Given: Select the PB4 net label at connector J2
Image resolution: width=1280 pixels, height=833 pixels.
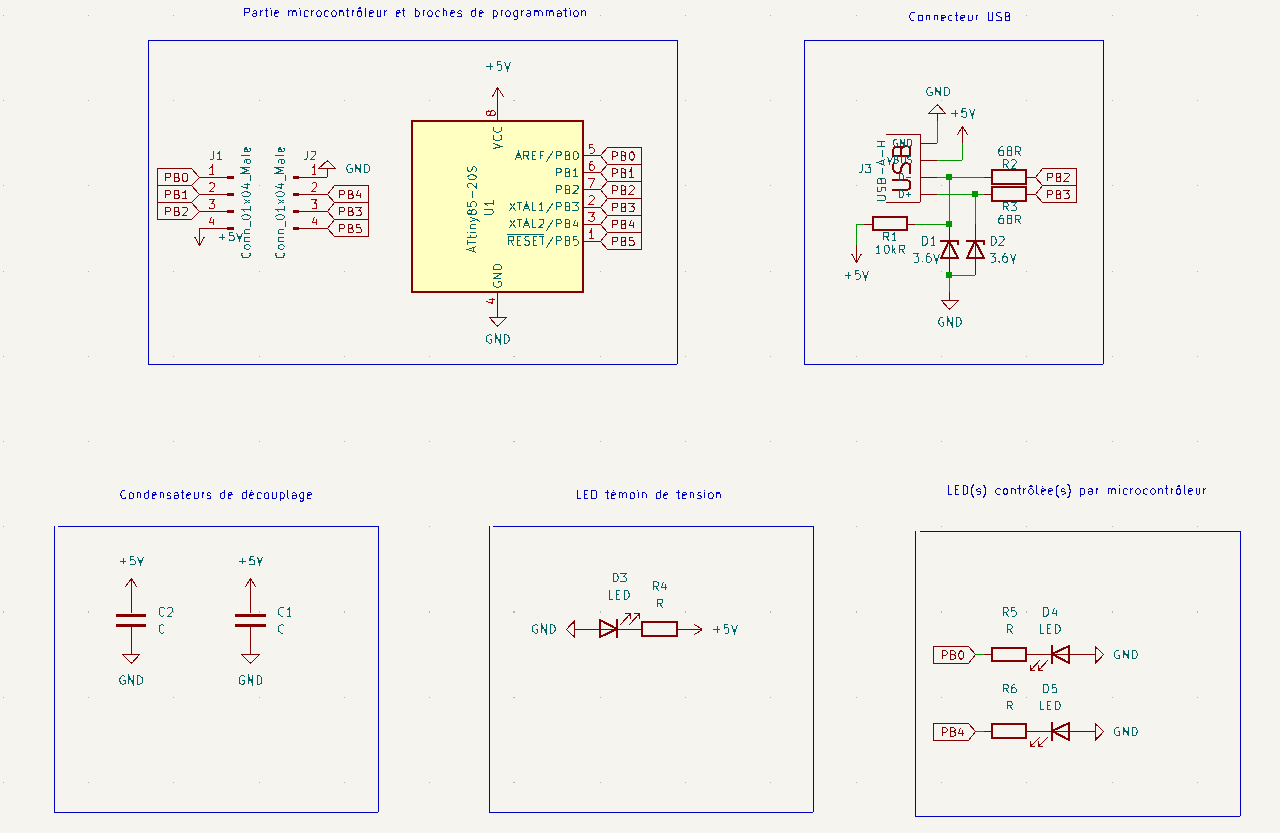Looking at the screenshot, I should coord(350,194).
